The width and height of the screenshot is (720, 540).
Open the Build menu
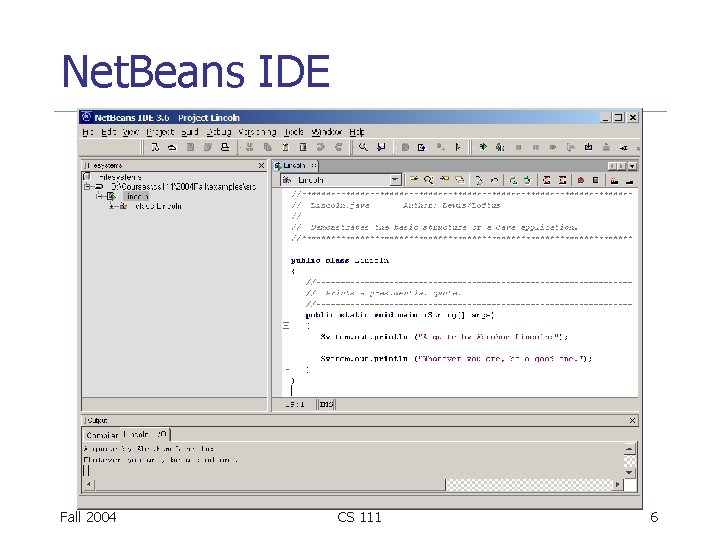190,132
